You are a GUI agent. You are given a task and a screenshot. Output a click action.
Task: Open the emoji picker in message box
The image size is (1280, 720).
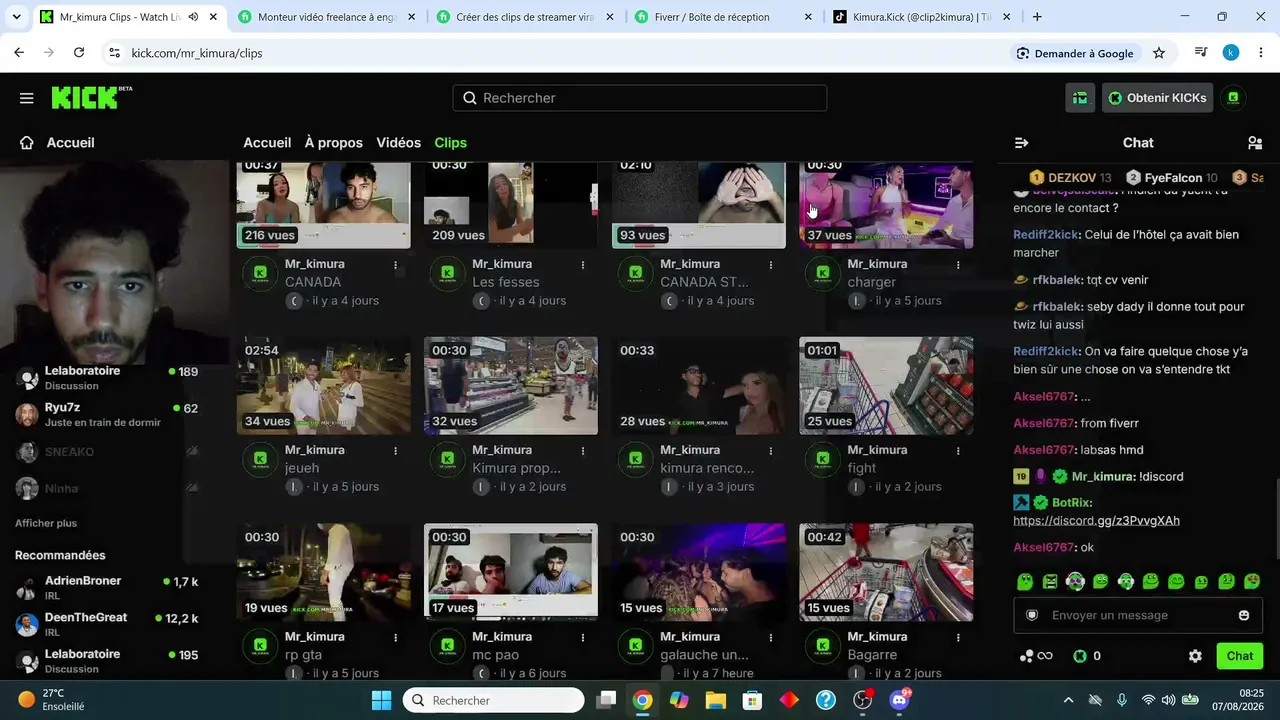pyautogui.click(x=1244, y=615)
